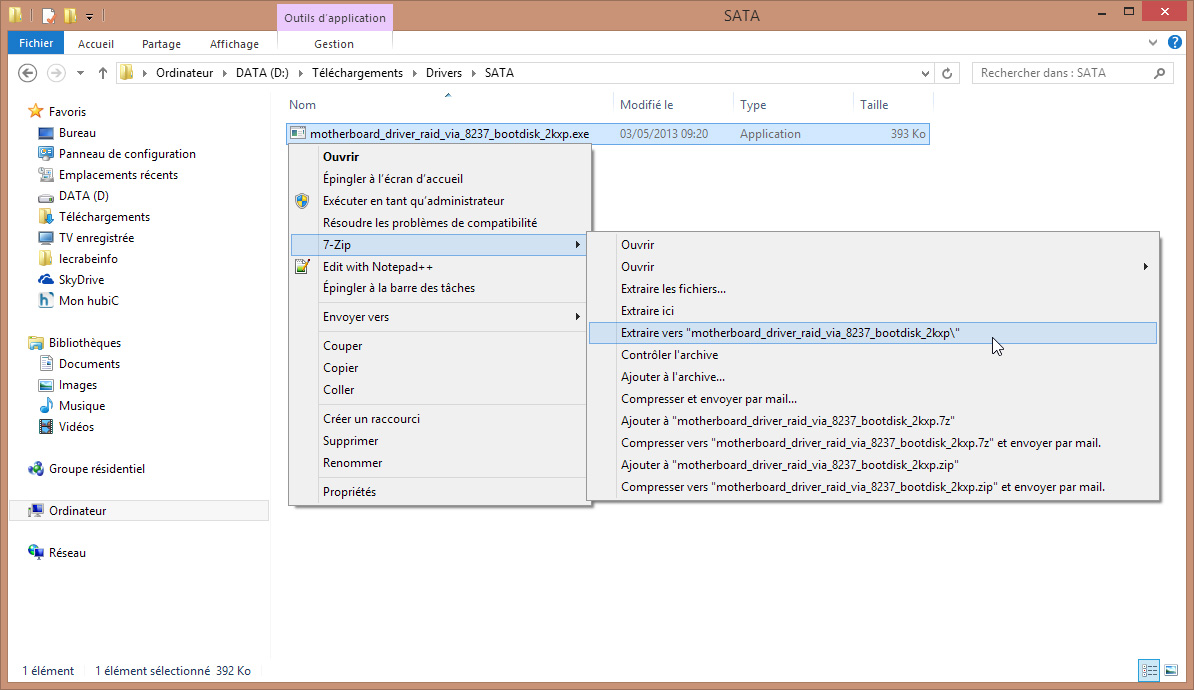Switch to large icons view
The width and height of the screenshot is (1194, 690).
pos(1171,670)
